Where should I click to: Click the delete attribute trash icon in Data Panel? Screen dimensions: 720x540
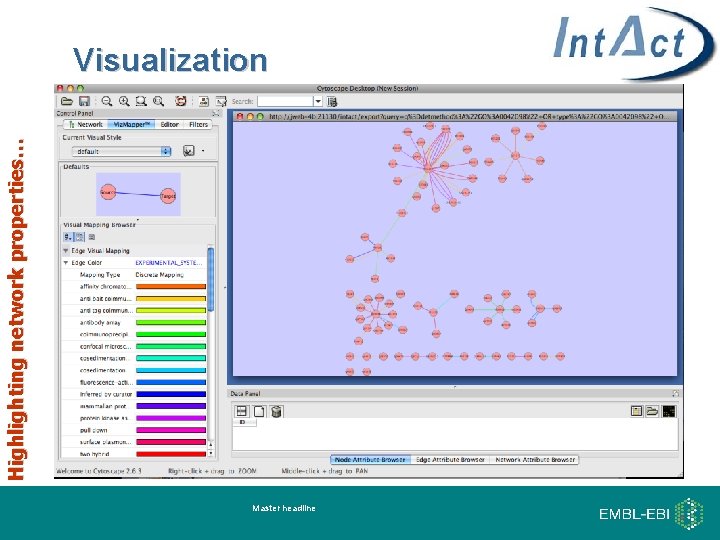276,411
